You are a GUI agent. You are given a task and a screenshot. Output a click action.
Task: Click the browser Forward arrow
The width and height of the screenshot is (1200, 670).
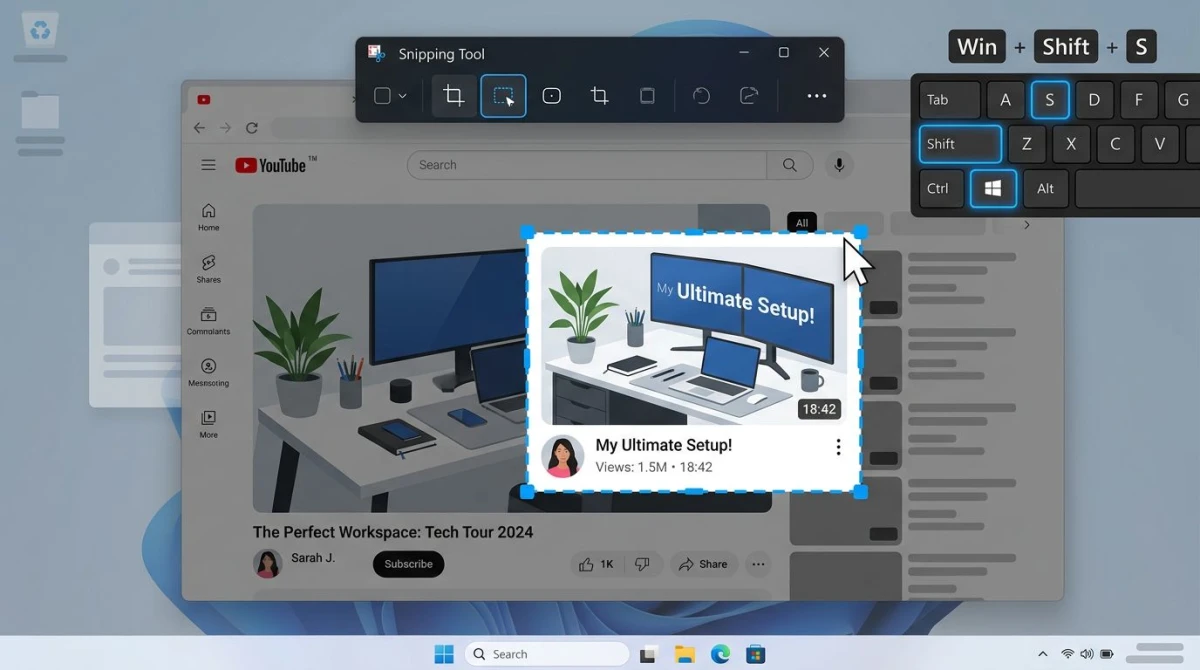(x=226, y=128)
